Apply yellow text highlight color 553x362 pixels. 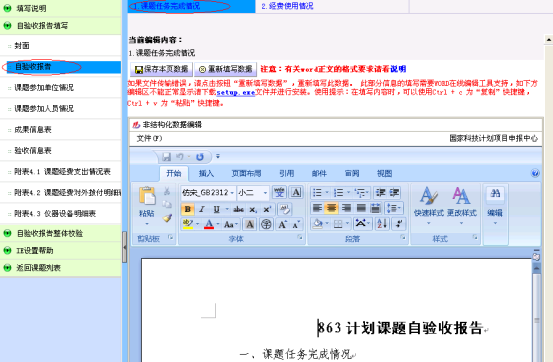point(188,224)
